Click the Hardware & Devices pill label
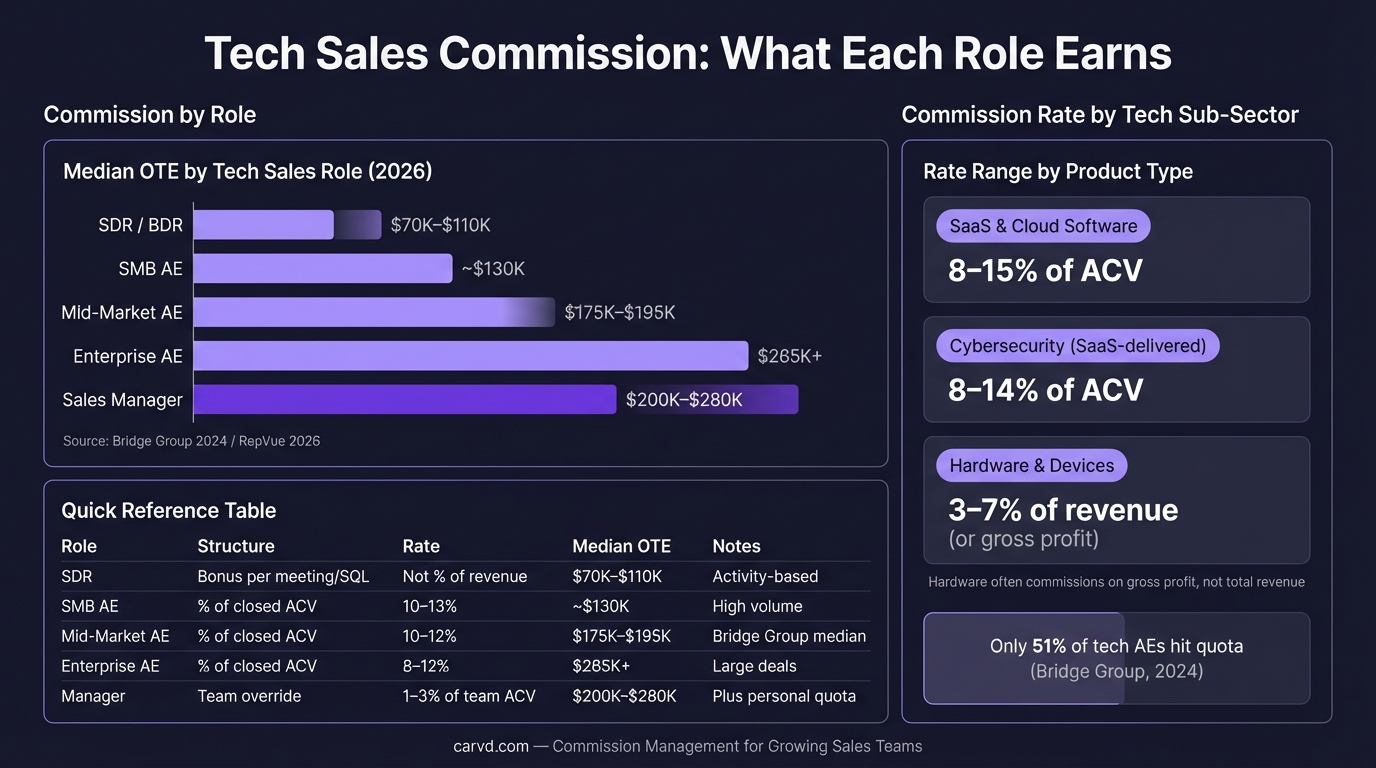Image resolution: width=1376 pixels, height=768 pixels. point(1031,466)
